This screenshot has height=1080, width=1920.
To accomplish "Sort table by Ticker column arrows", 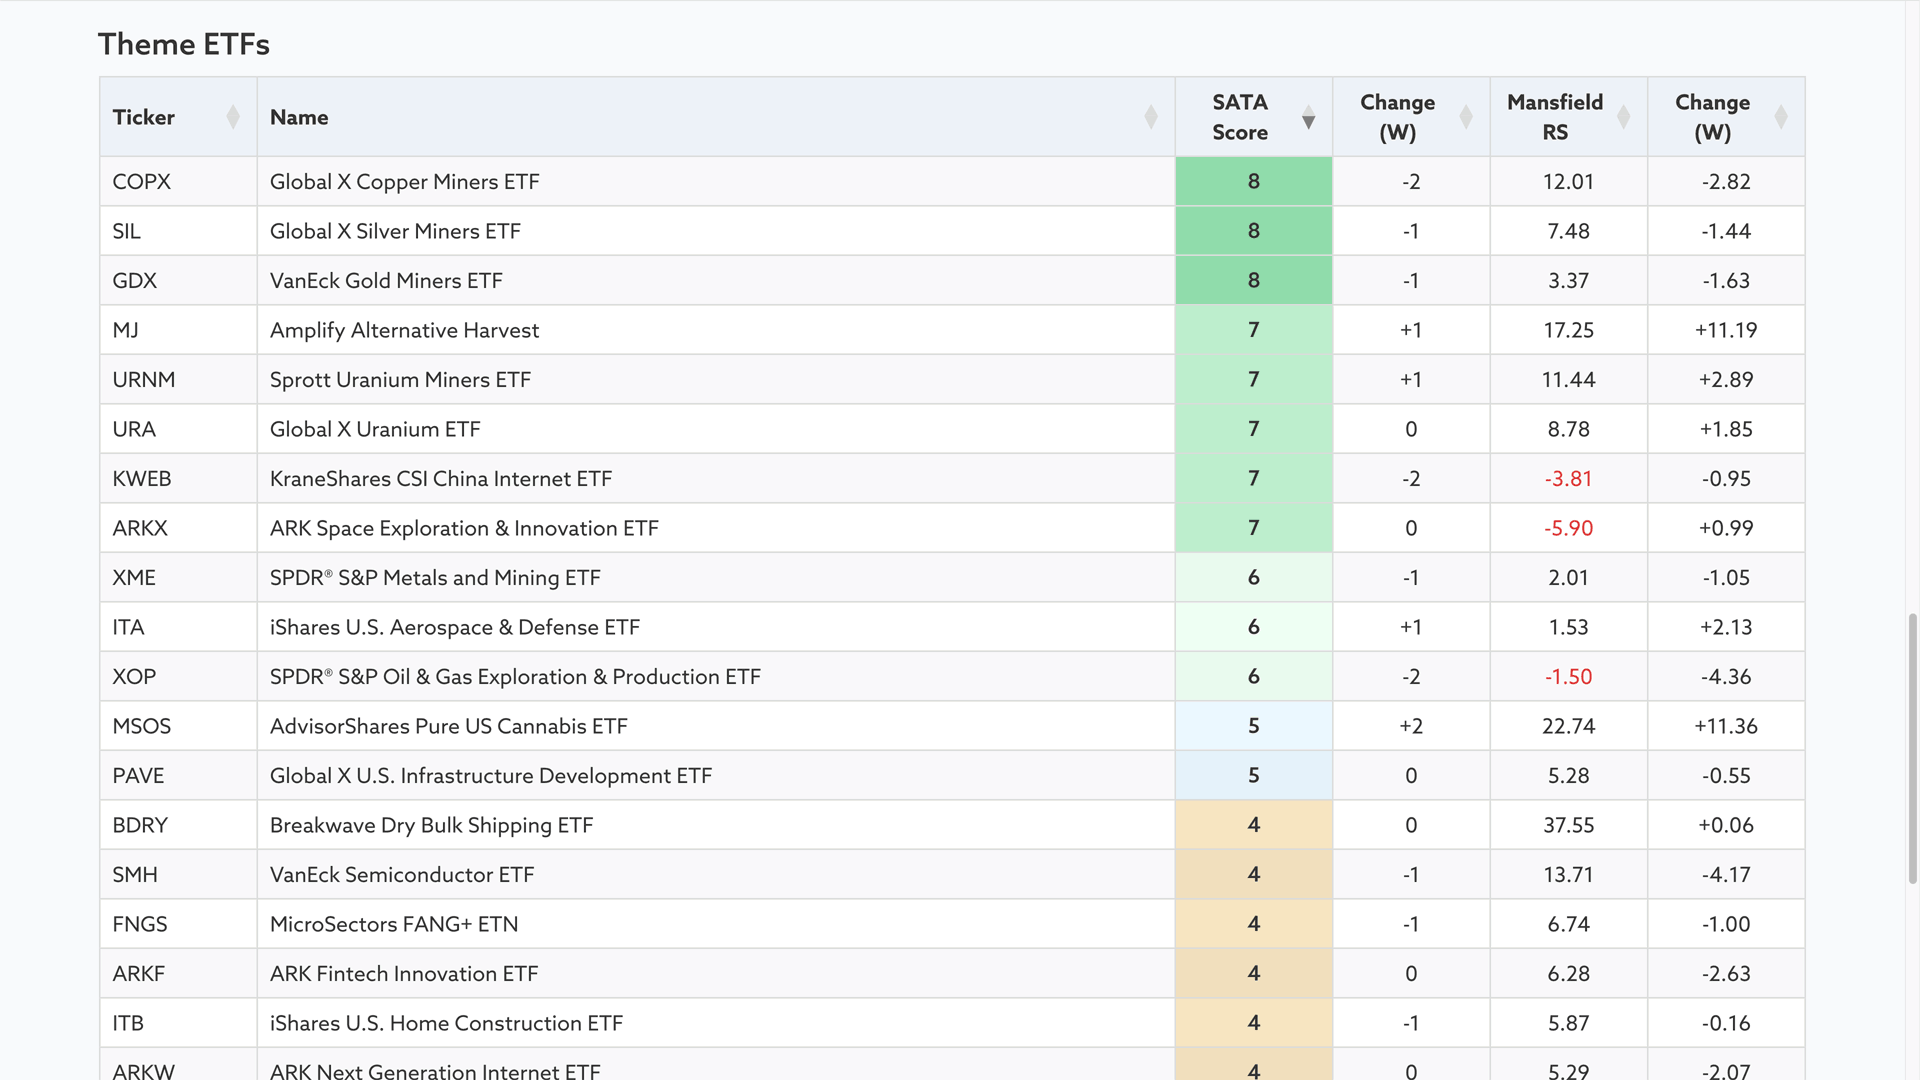I will pos(233,117).
